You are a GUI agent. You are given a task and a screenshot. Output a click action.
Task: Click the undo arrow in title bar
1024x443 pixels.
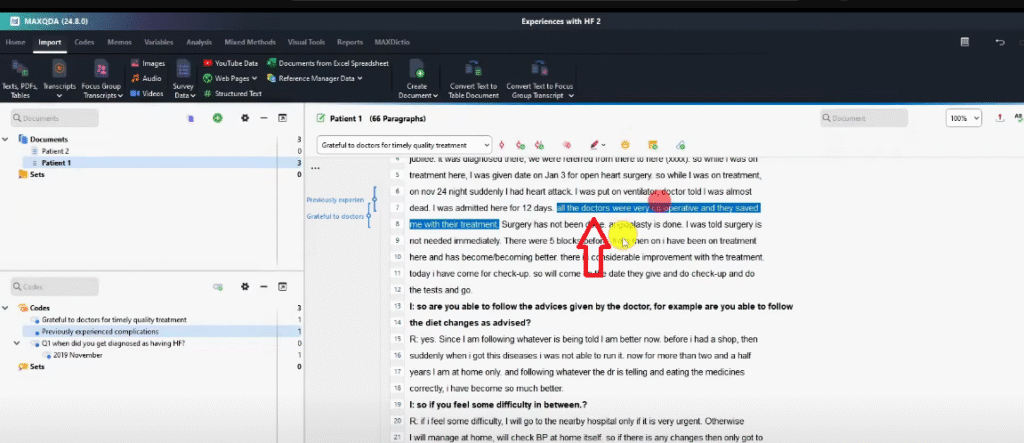click(x=1000, y=42)
